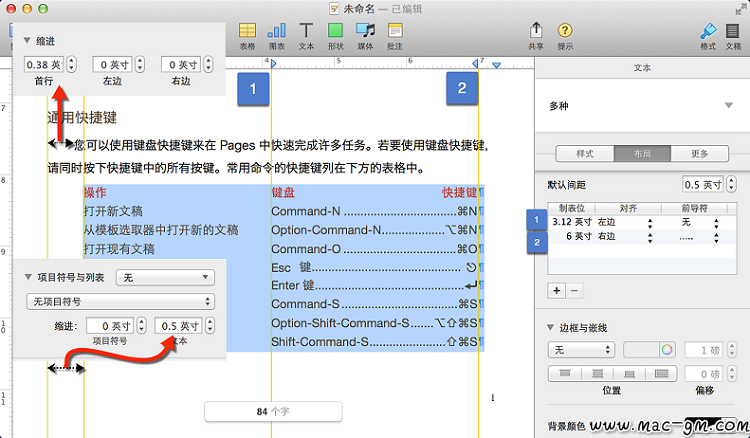Screen dimensions: 750x438
Task: Click the 前导符 column header
Action: point(694,208)
